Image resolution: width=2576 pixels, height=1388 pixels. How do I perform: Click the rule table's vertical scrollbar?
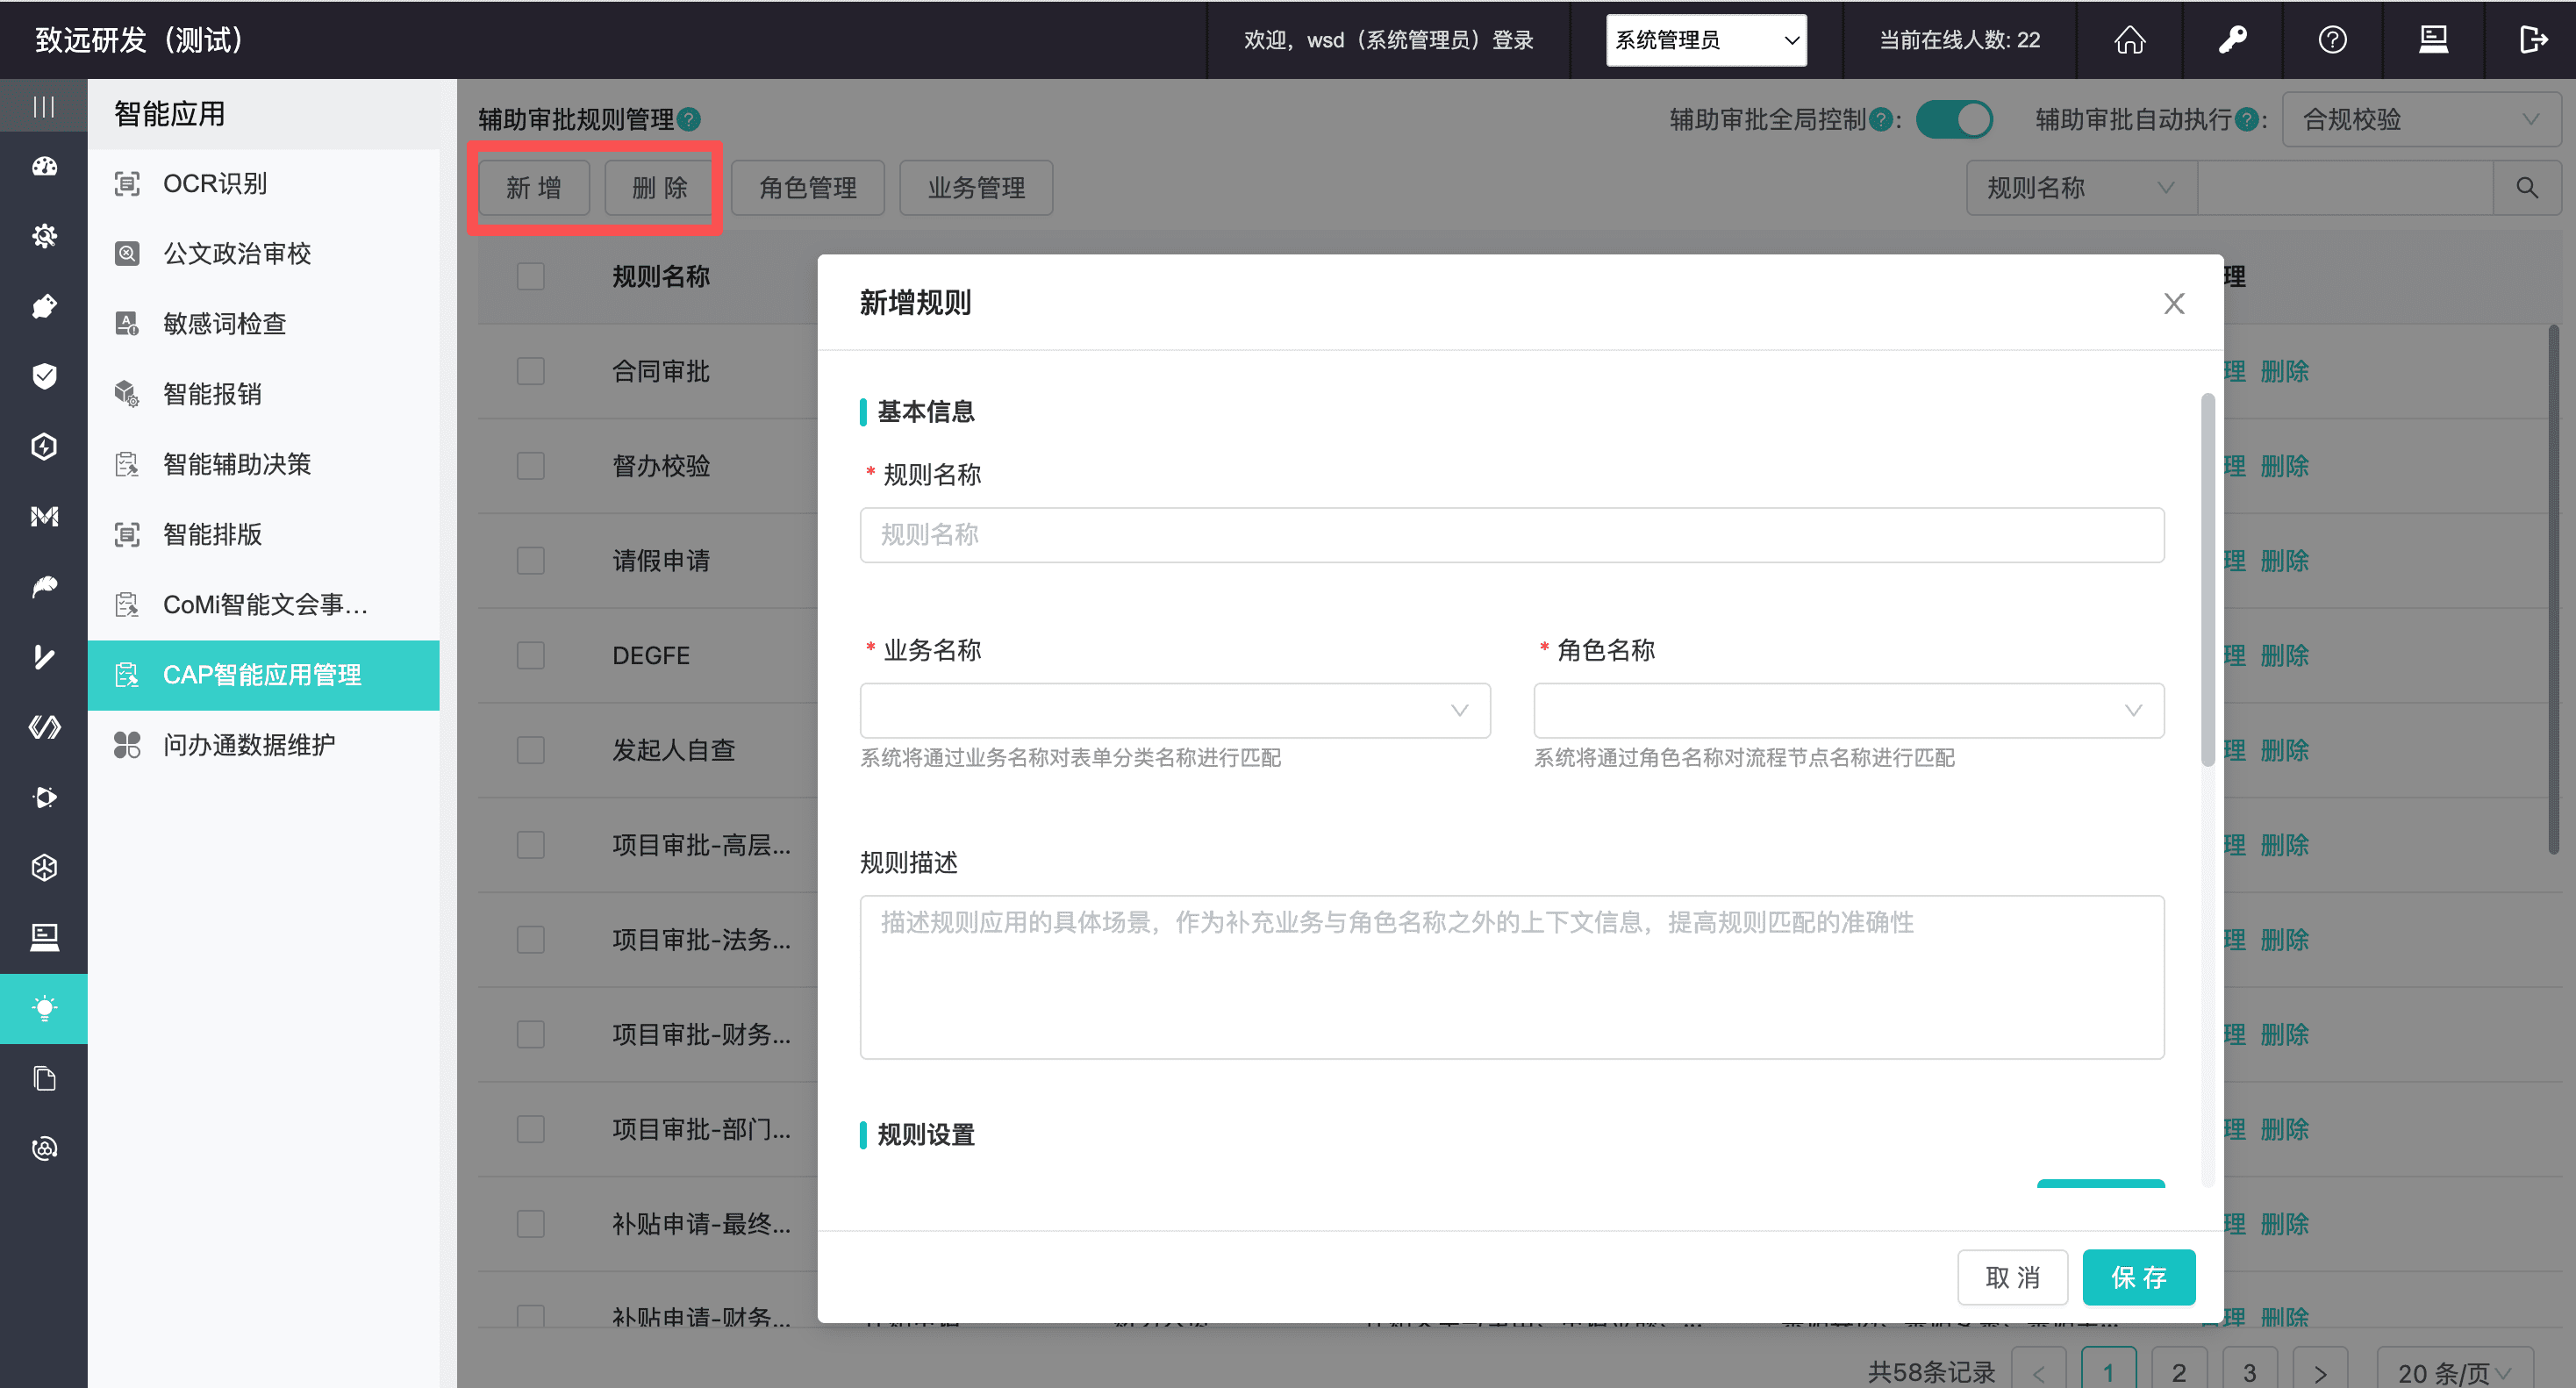(x=2554, y=590)
